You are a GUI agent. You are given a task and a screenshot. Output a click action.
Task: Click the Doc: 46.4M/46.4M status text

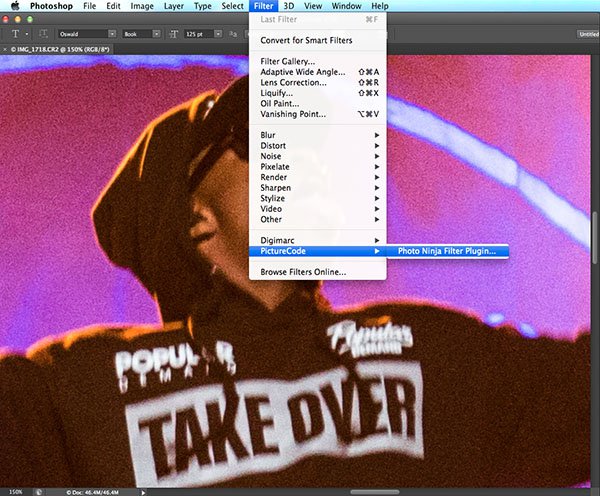[92, 493]
